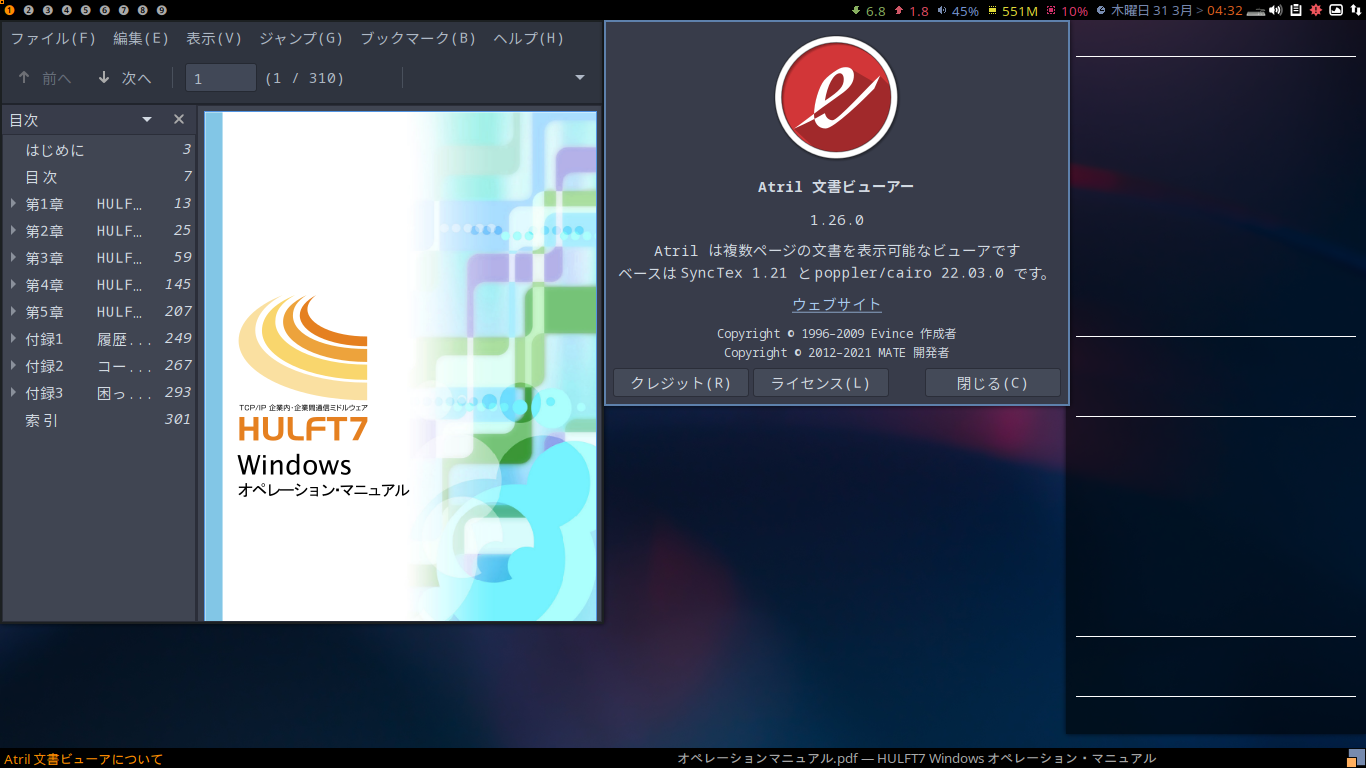Switch to workspace 6 indicator
Image resolution: width=1366 pixels, height=768 pixels.
[x=104, y=10]
